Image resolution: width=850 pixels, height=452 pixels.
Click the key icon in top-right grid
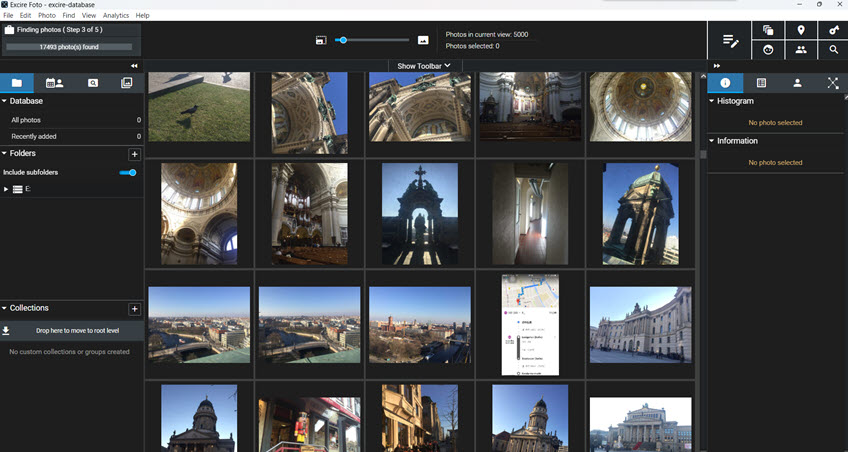pyautogui.click(x=834, y=30)
